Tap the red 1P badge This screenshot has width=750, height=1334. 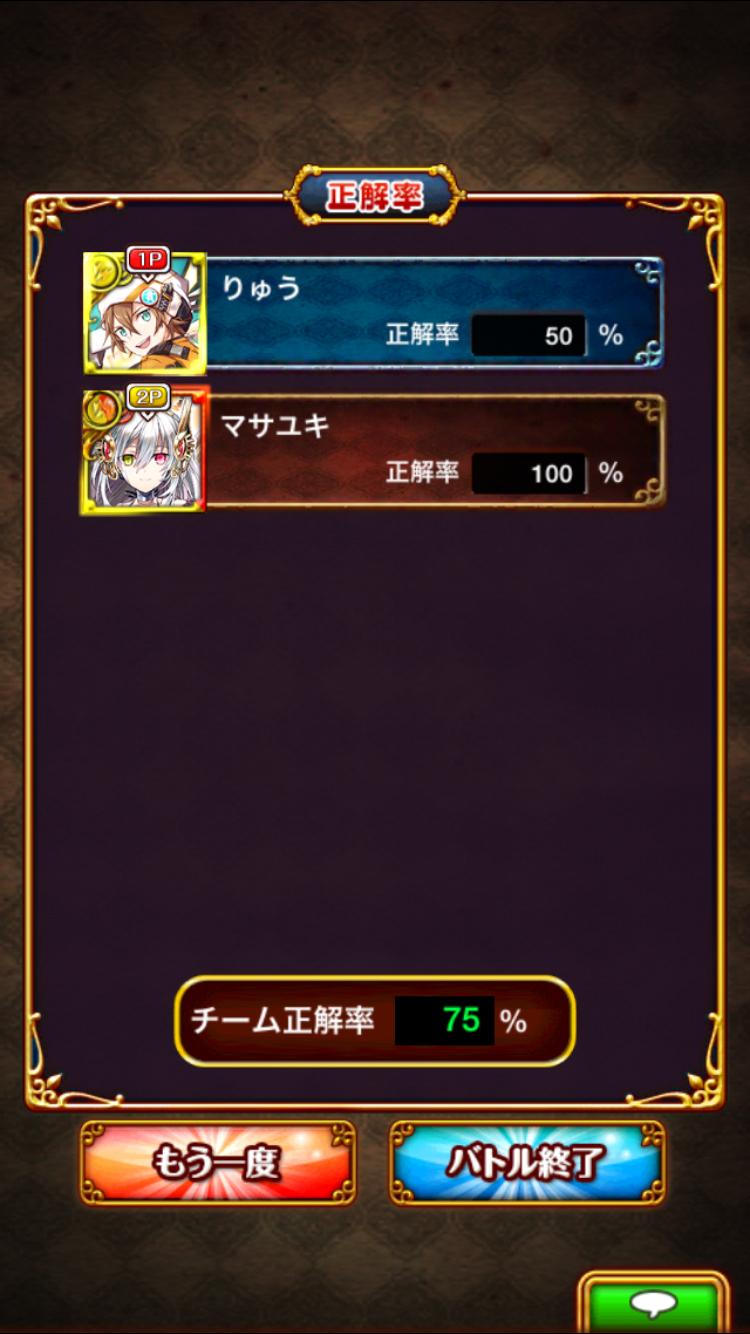[149, 259]
